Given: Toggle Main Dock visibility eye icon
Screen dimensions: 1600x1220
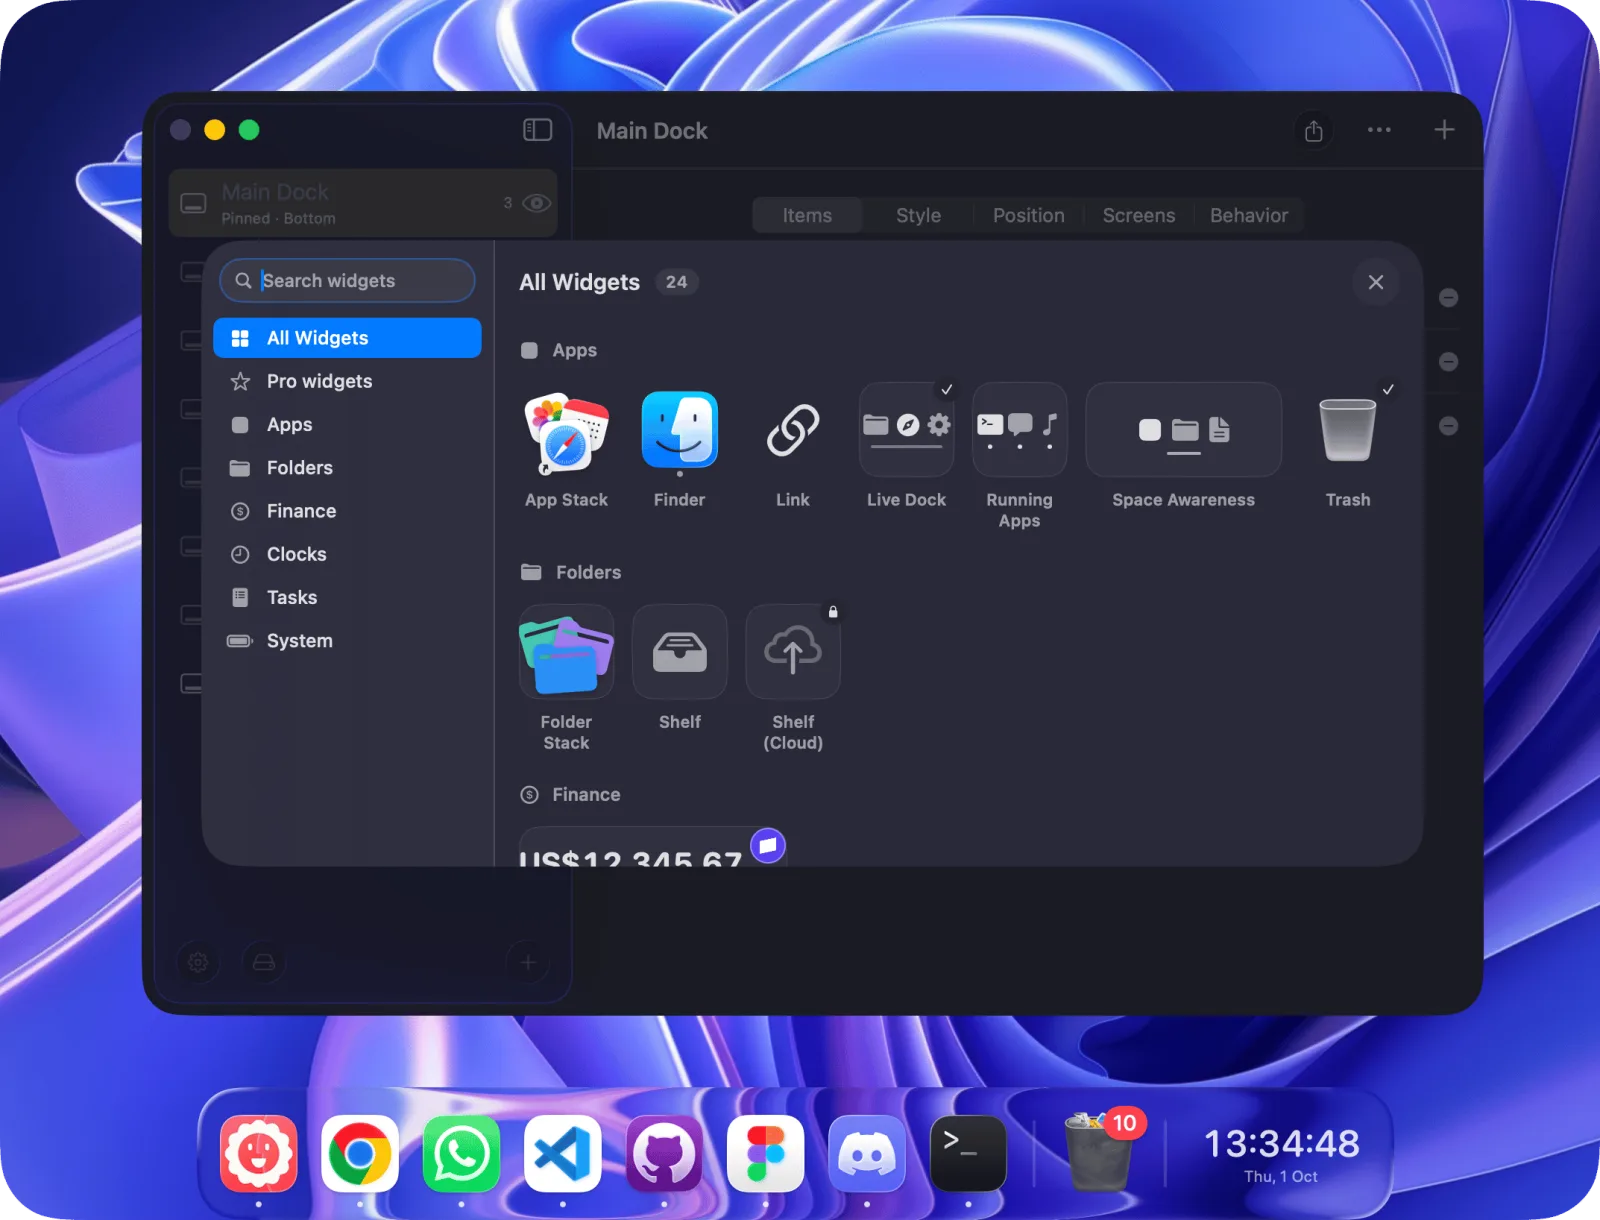Looking at the screenshot, I should pos(537,203).
